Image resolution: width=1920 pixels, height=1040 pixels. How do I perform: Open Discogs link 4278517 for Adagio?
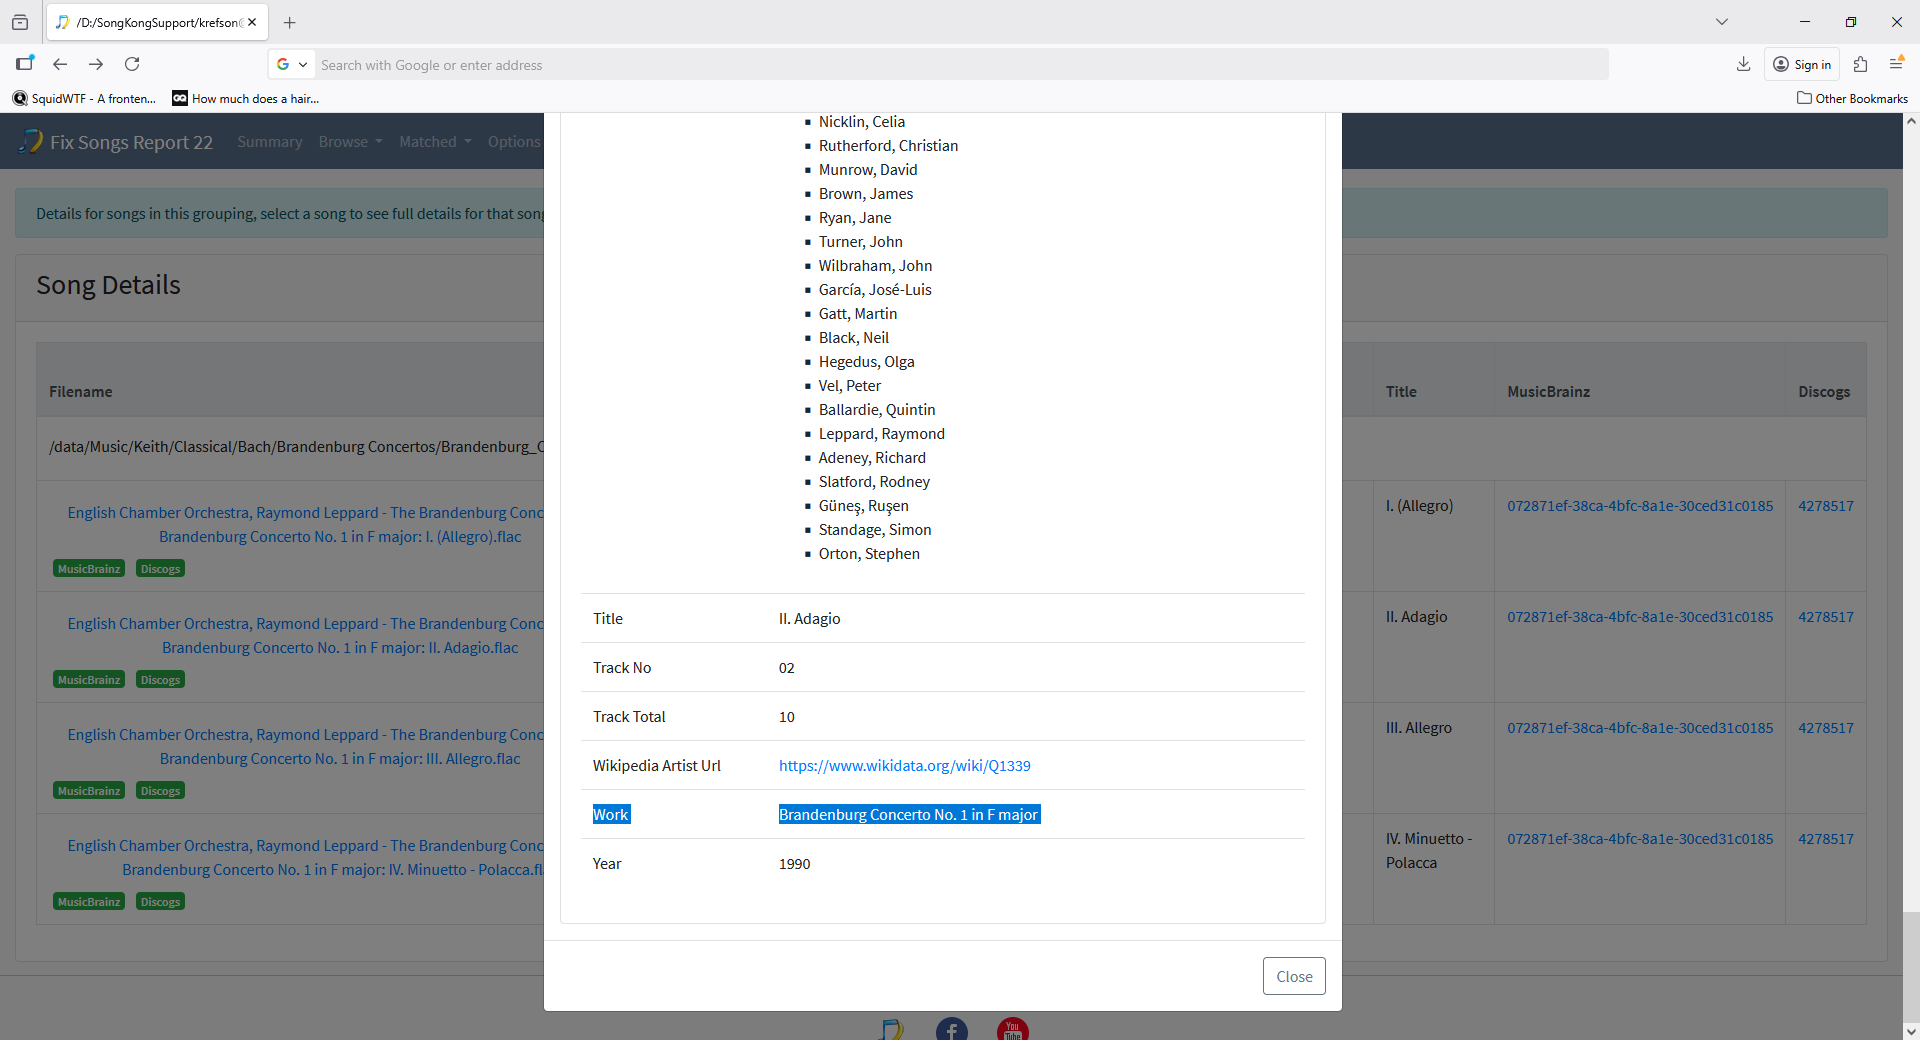pyautogui.click(x=1825, y=617)
